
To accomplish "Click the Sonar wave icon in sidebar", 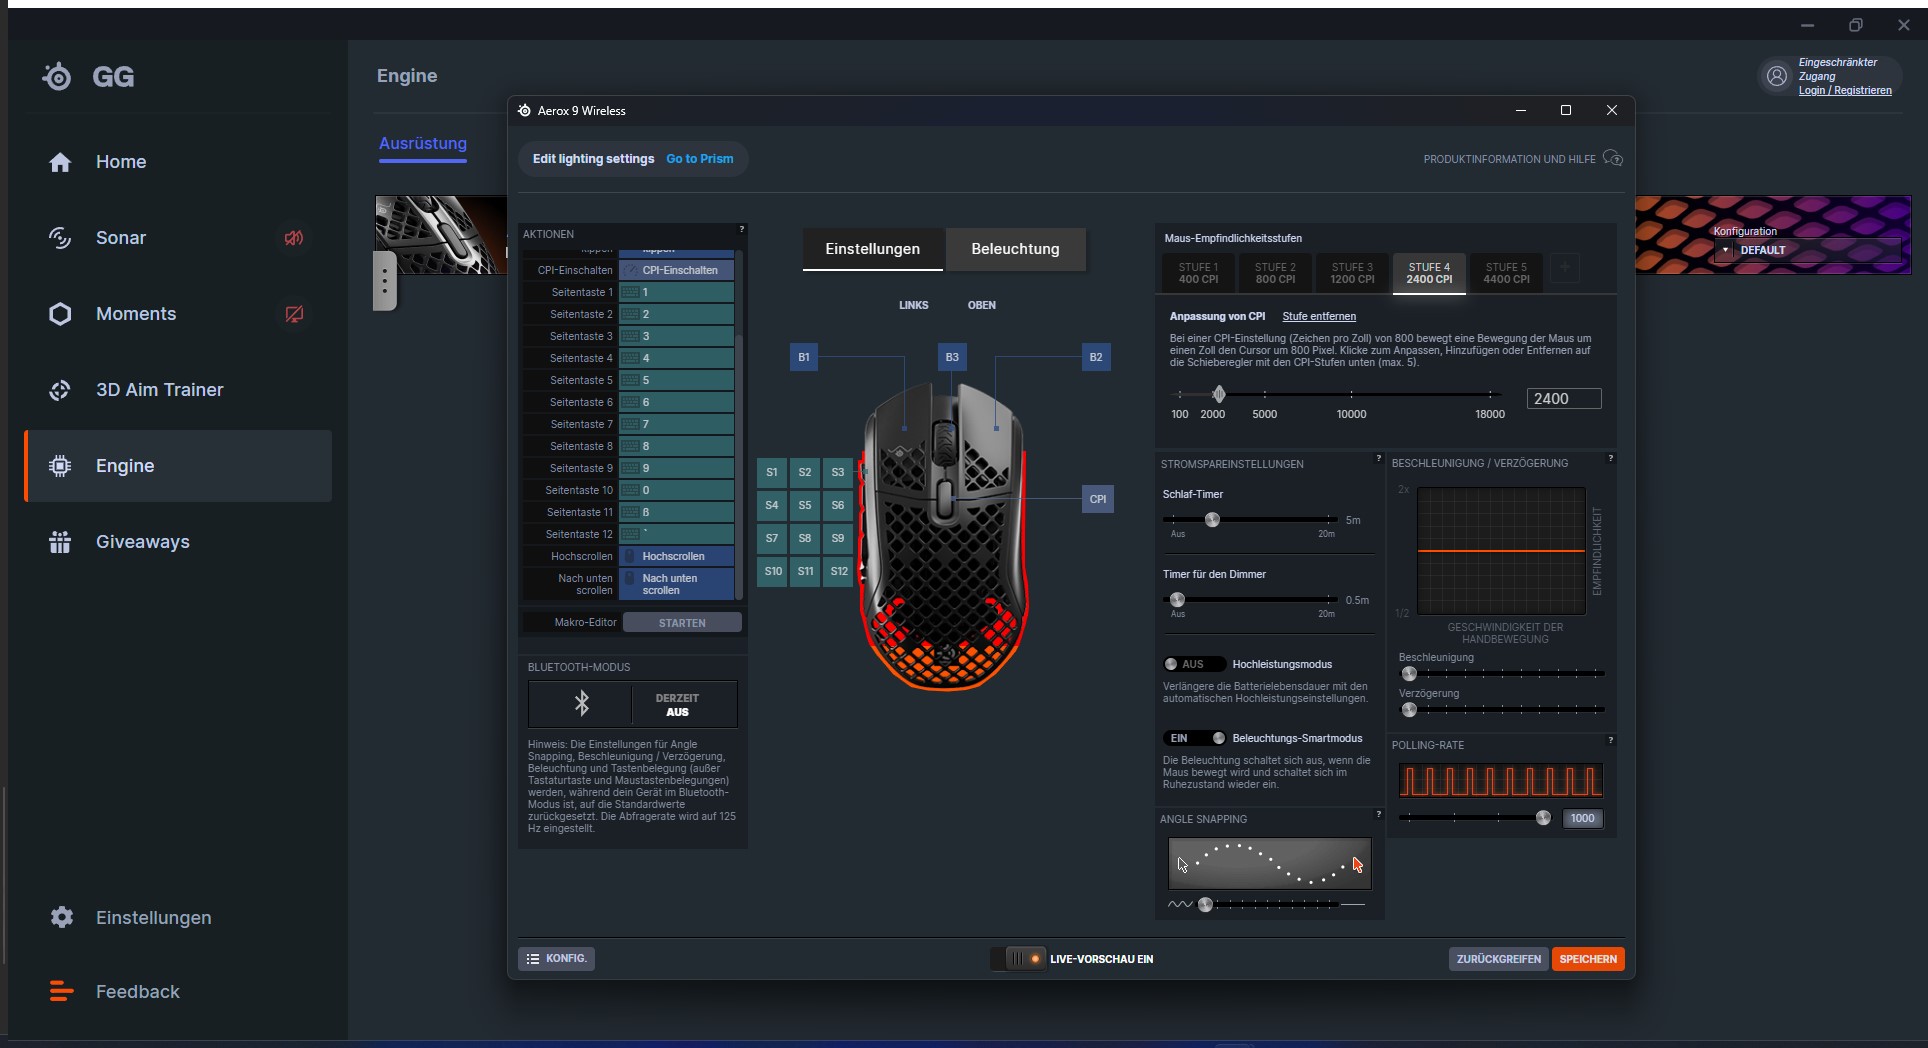I will (x=60, y=238).
